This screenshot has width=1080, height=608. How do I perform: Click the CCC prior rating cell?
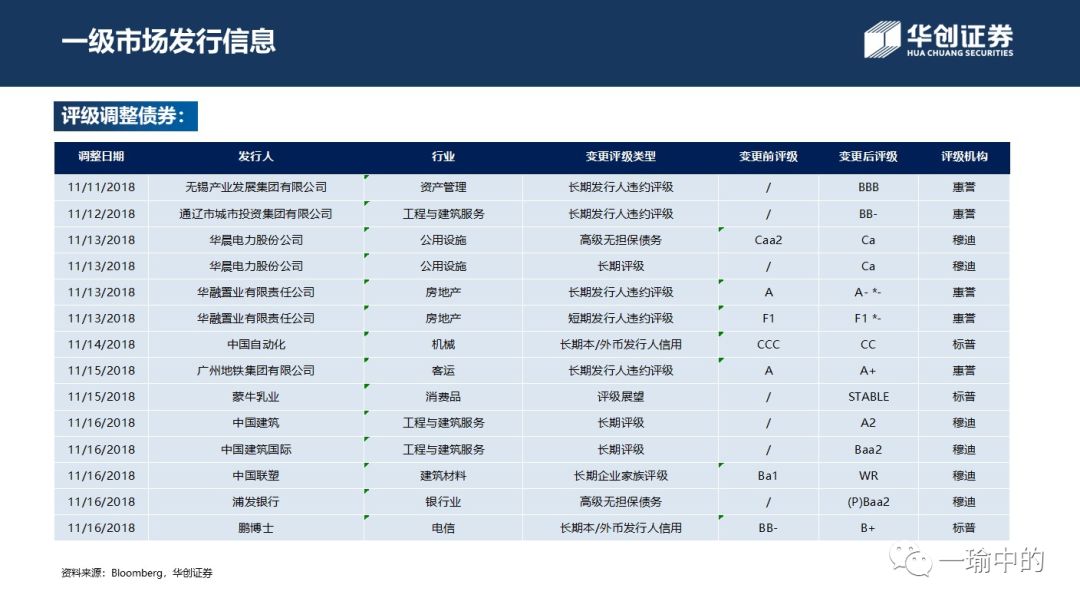[x=768, y=344]
